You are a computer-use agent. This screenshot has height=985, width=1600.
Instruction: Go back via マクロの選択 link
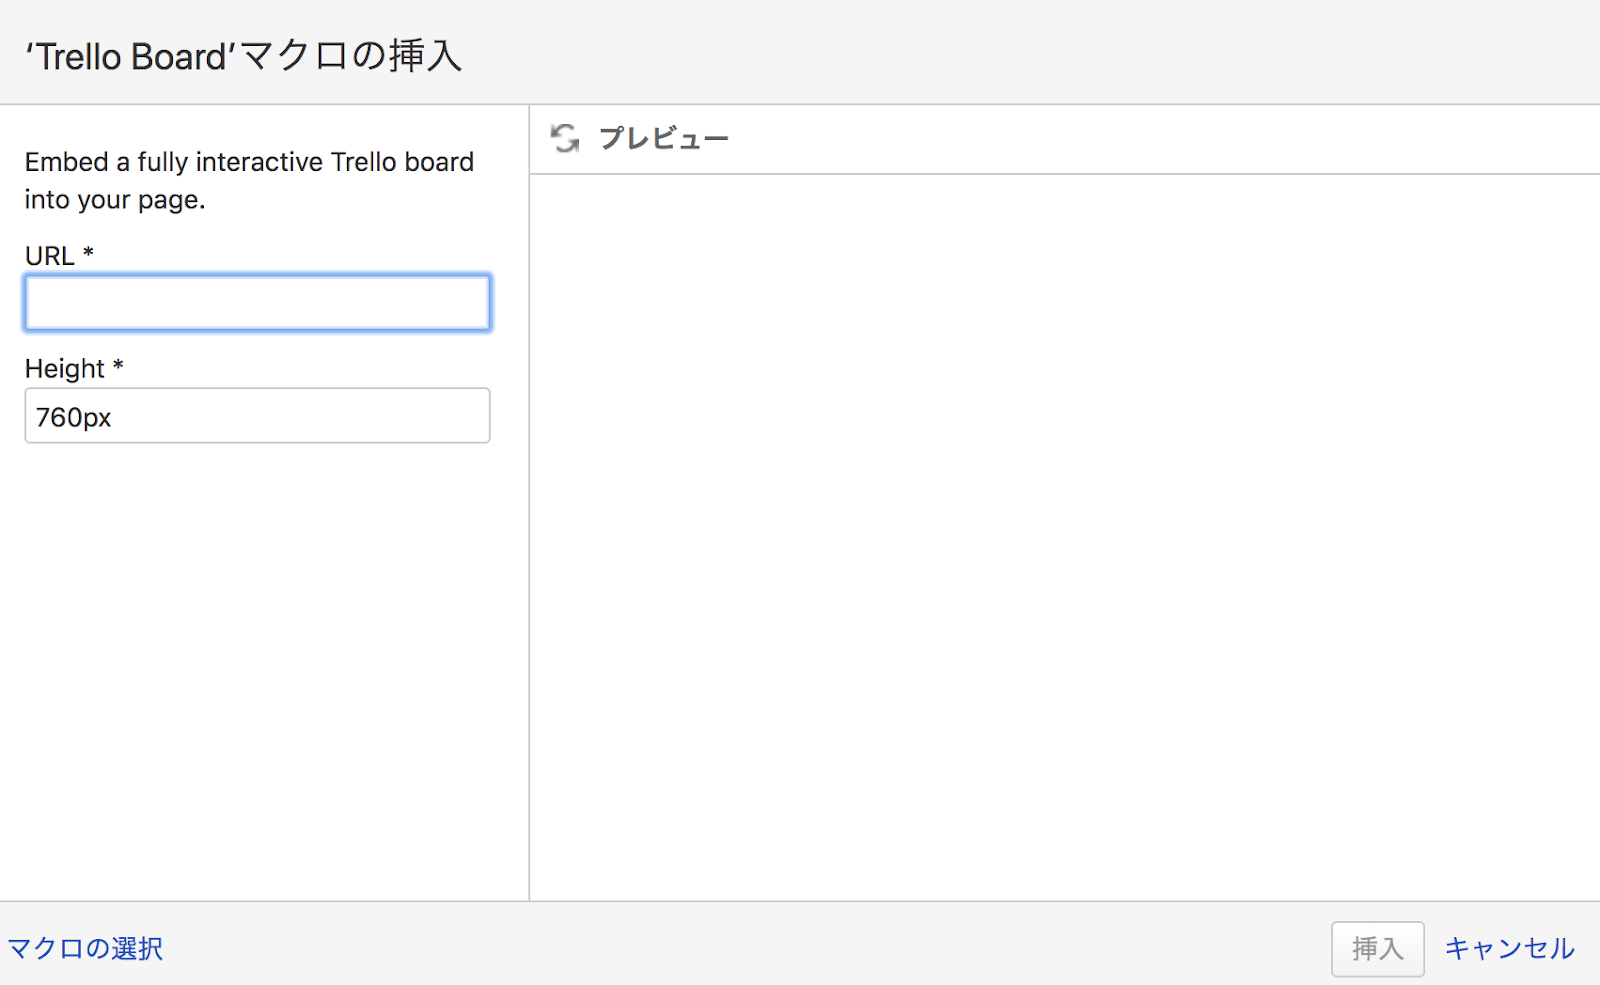pyautogui.click(x=85, y=948)
